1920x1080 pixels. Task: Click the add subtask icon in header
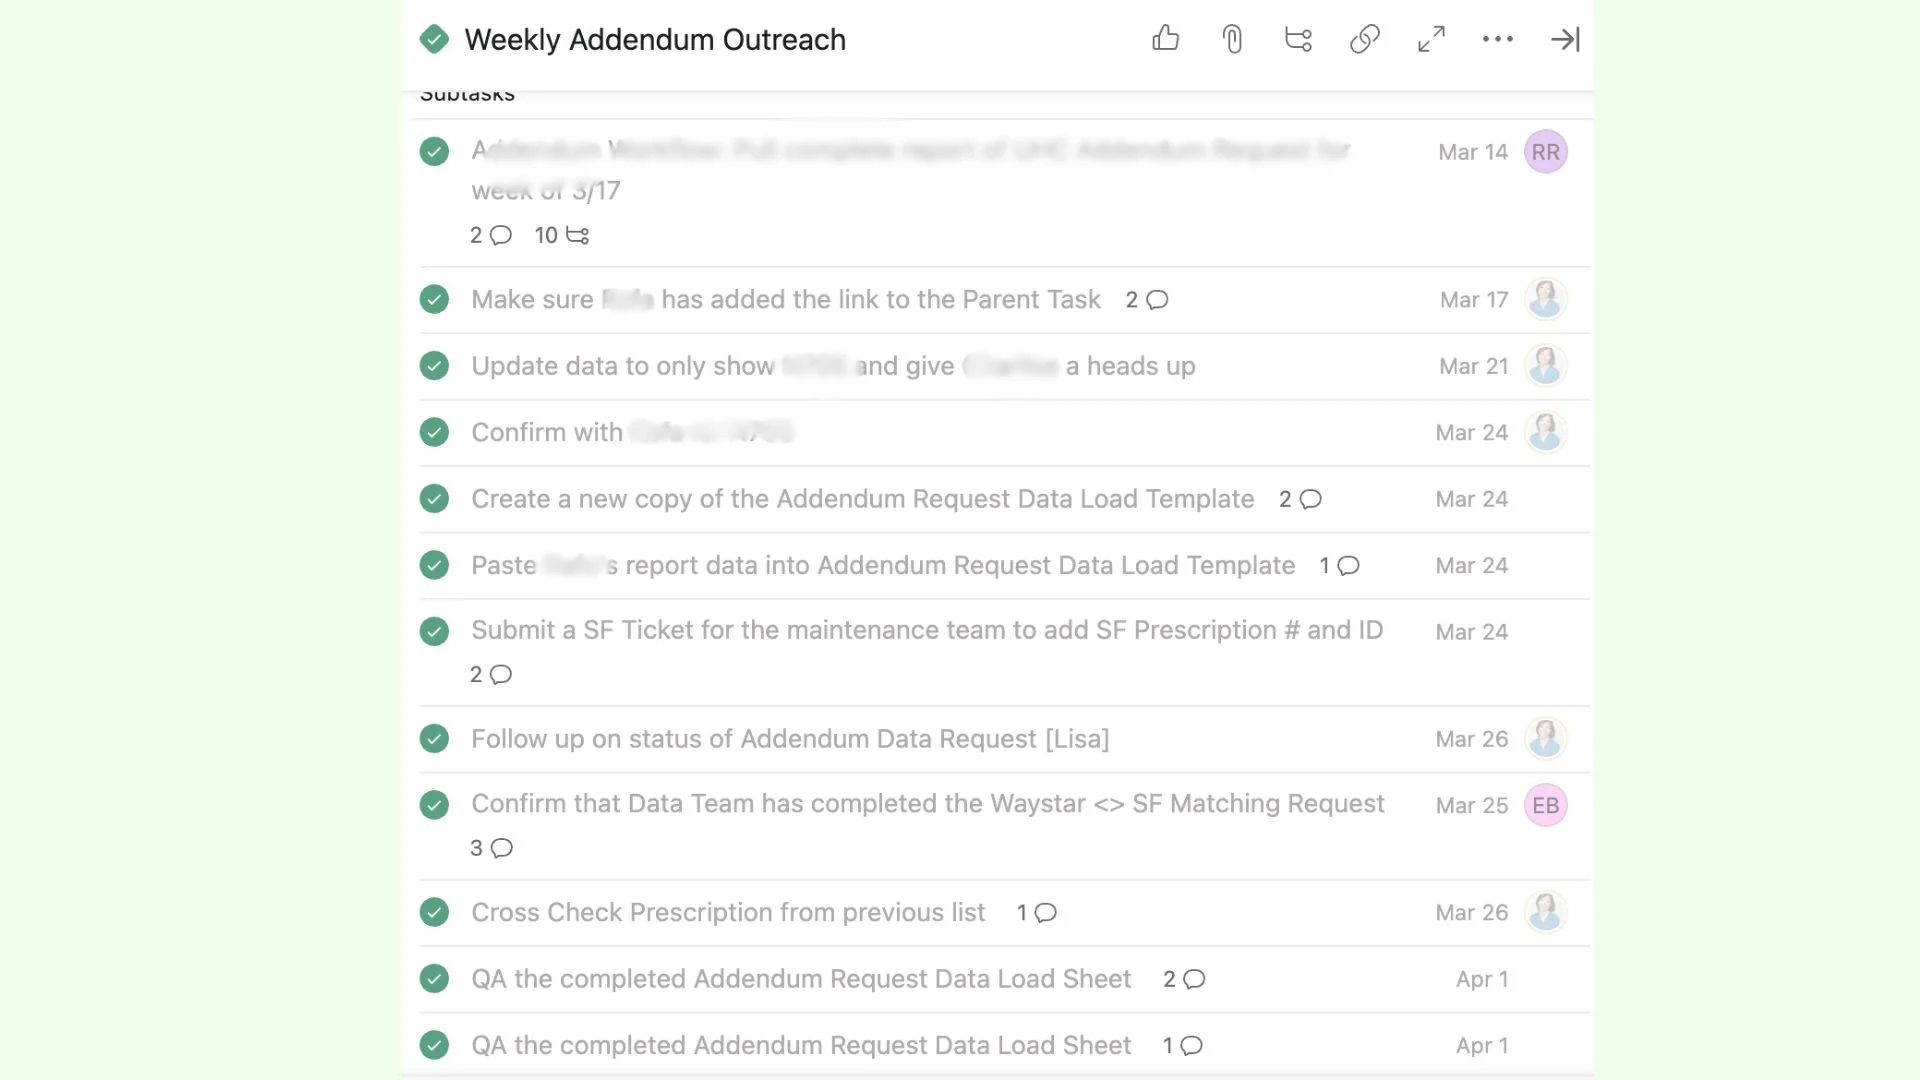pos(1298,39)
